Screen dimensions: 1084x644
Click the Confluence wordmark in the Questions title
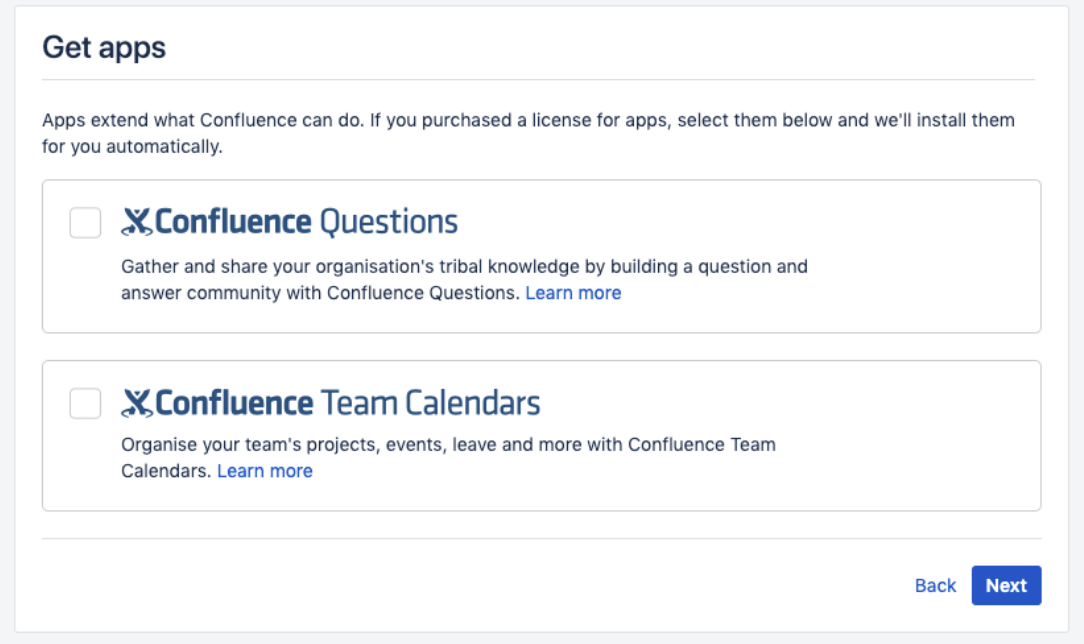point(234,222)
